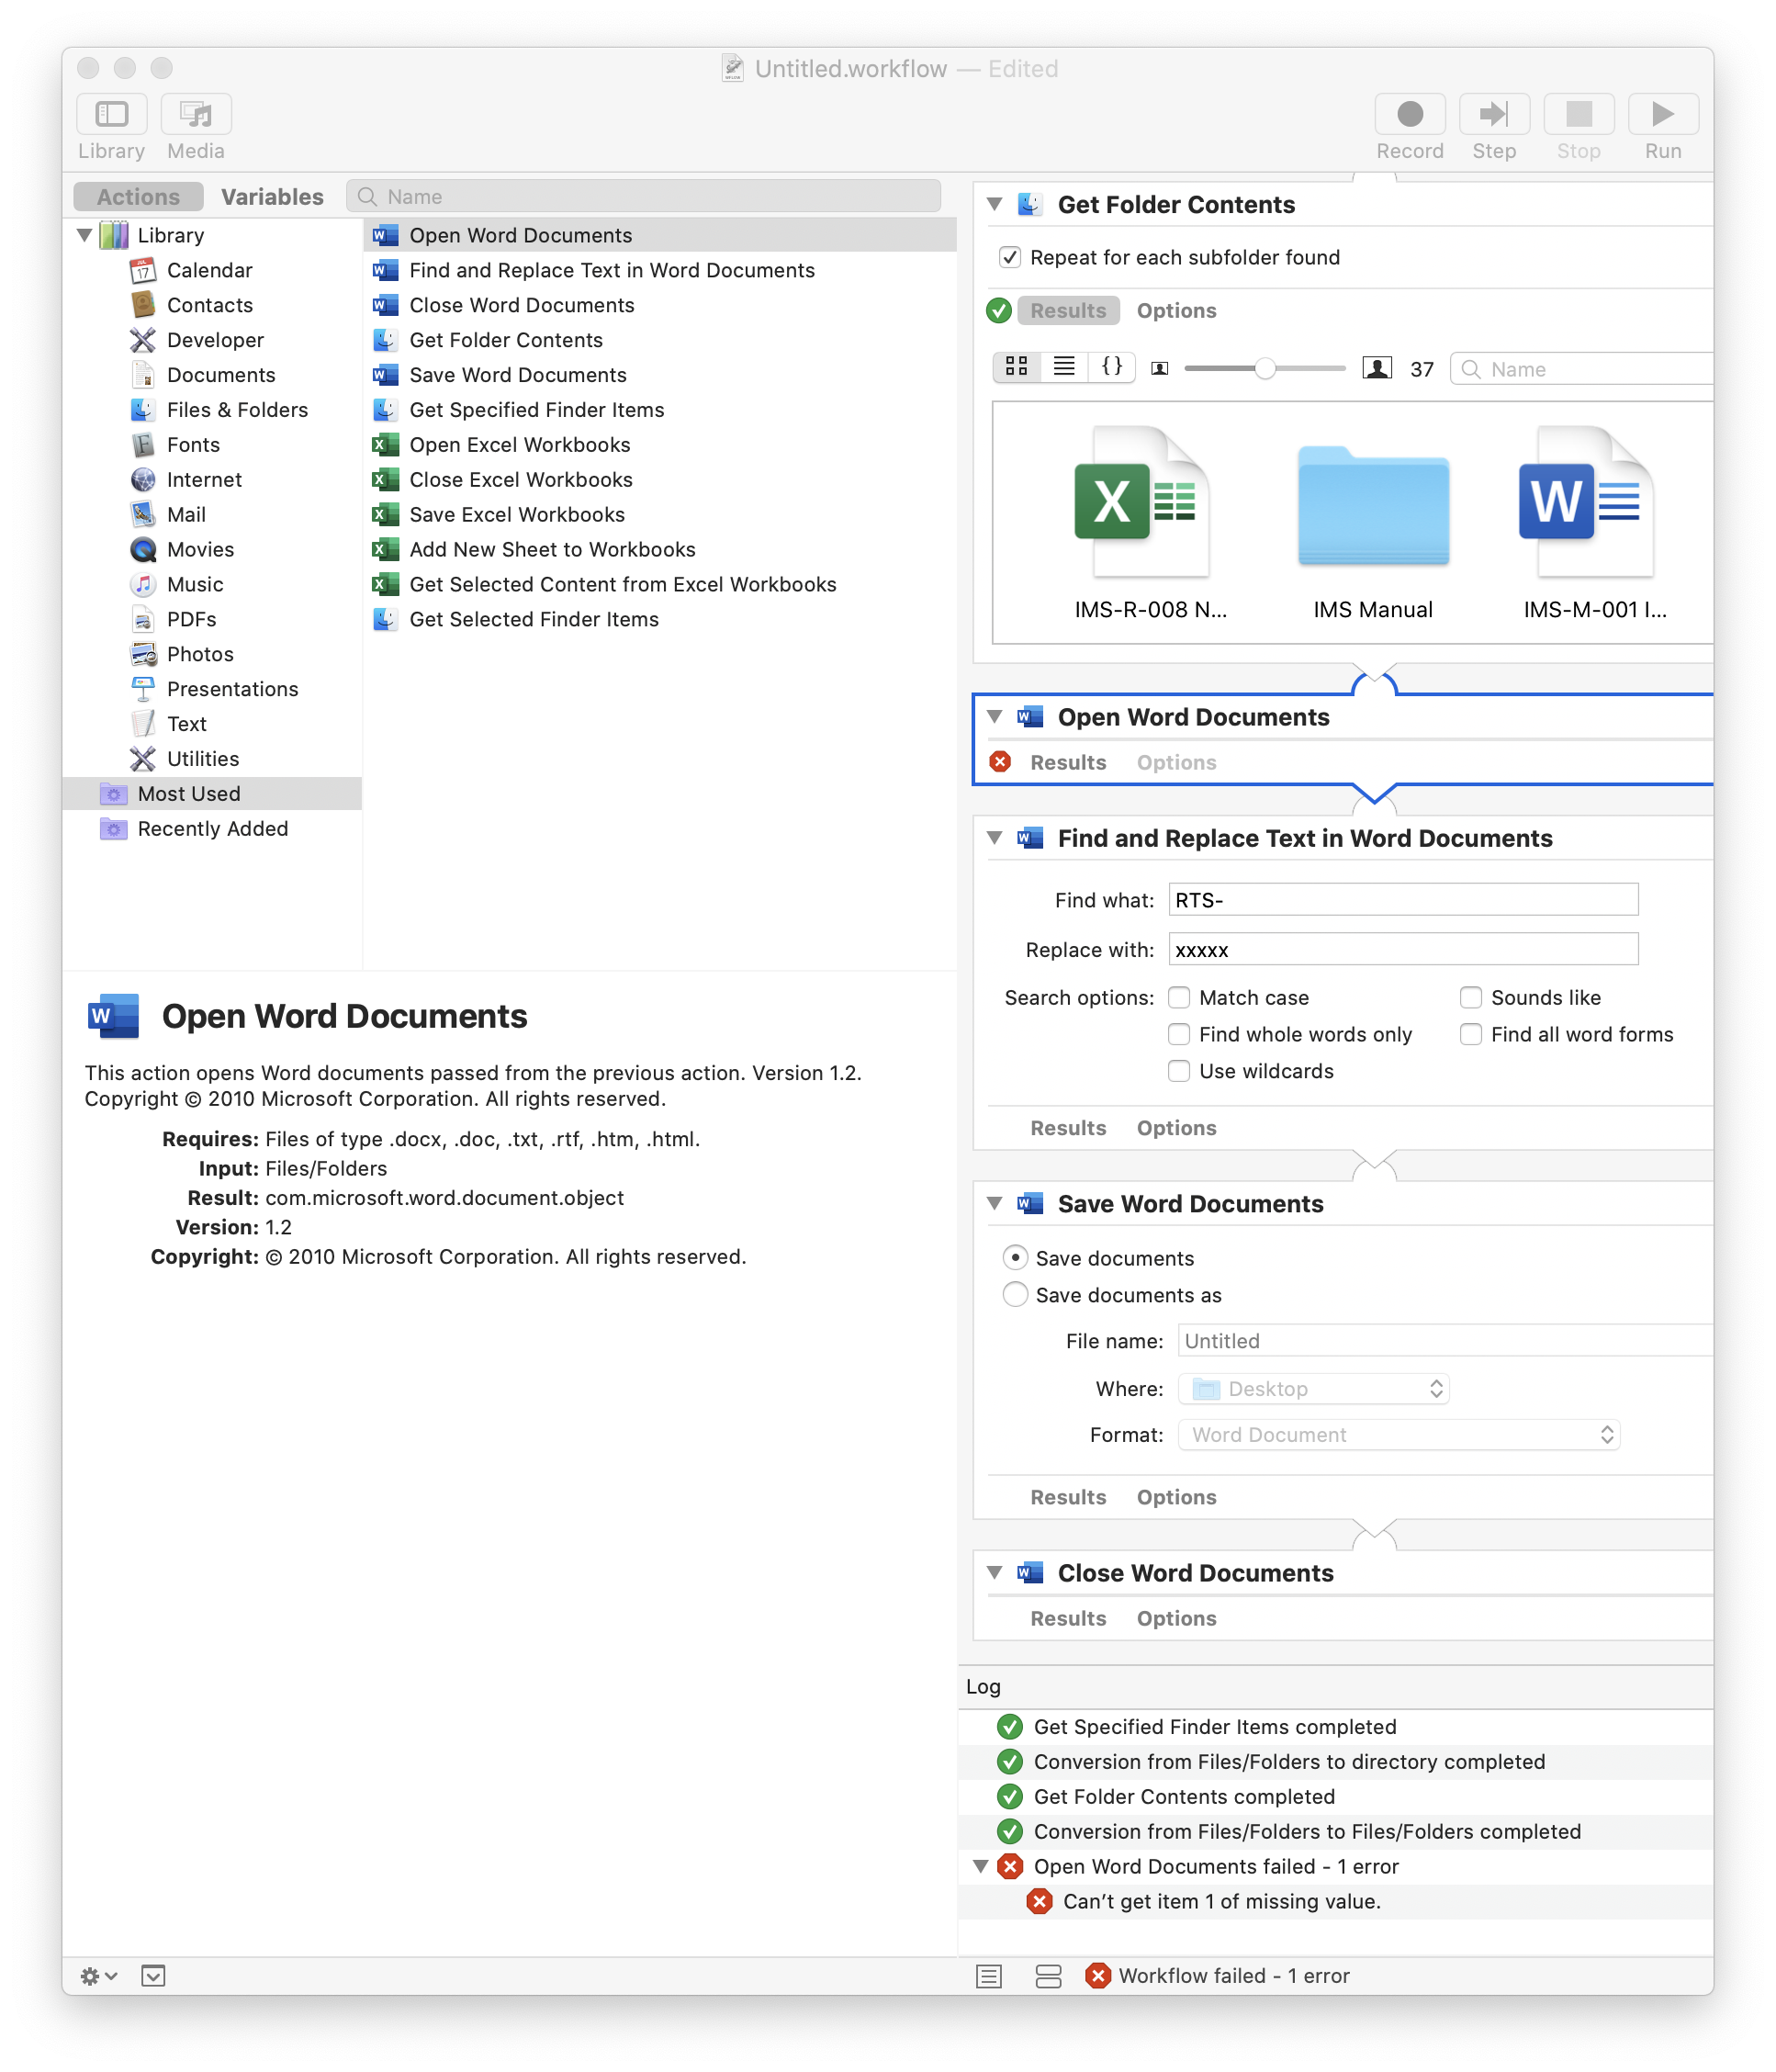Enable the Match case checkbox
This screenshot has height=2072, width=1776.
(x=1179, y=998)
